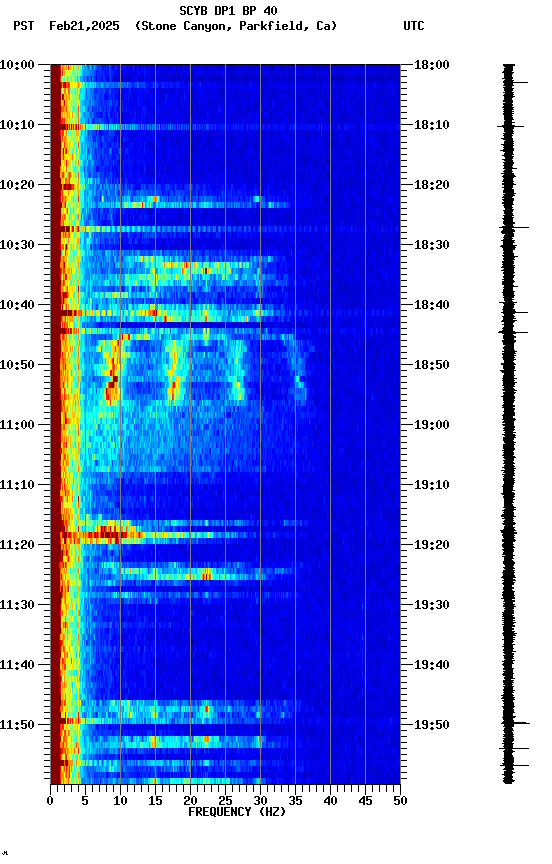This screenshot has width=552, height=864.
Task: Click the "19:00" UTC time label
Action: [431, 425]
